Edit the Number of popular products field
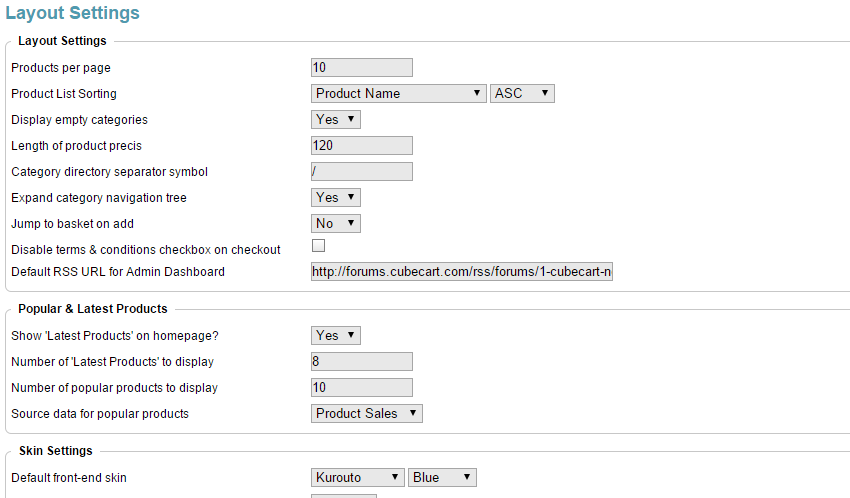Screen dimensions: 850x498 point(362,387)
